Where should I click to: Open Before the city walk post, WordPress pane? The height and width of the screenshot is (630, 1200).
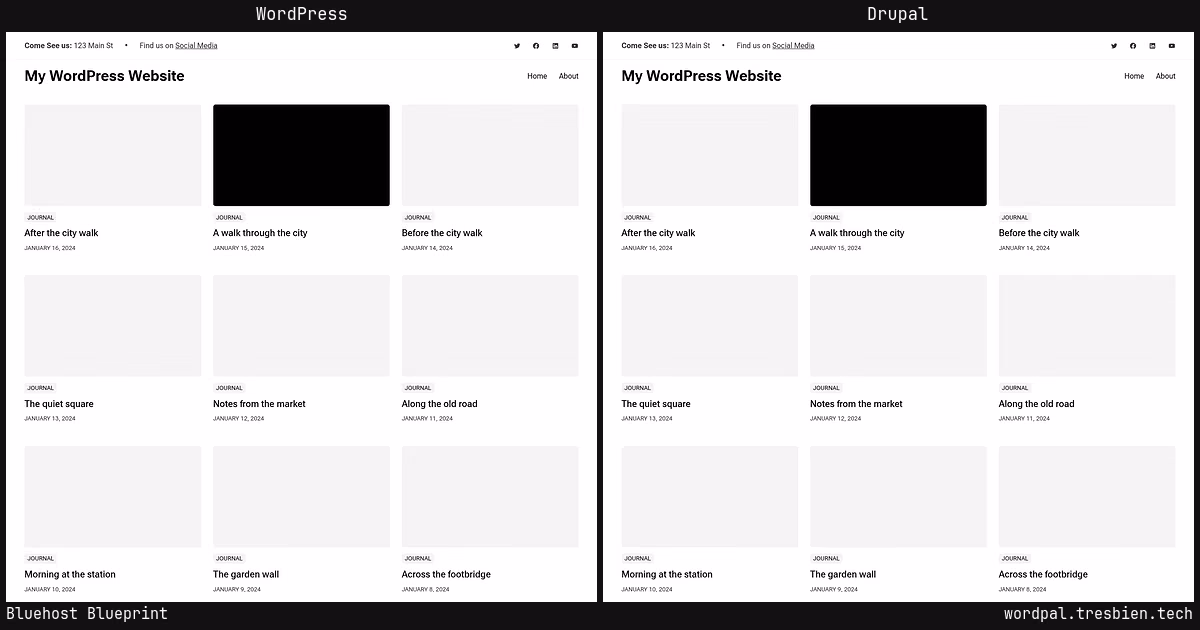tap(442, 233)
